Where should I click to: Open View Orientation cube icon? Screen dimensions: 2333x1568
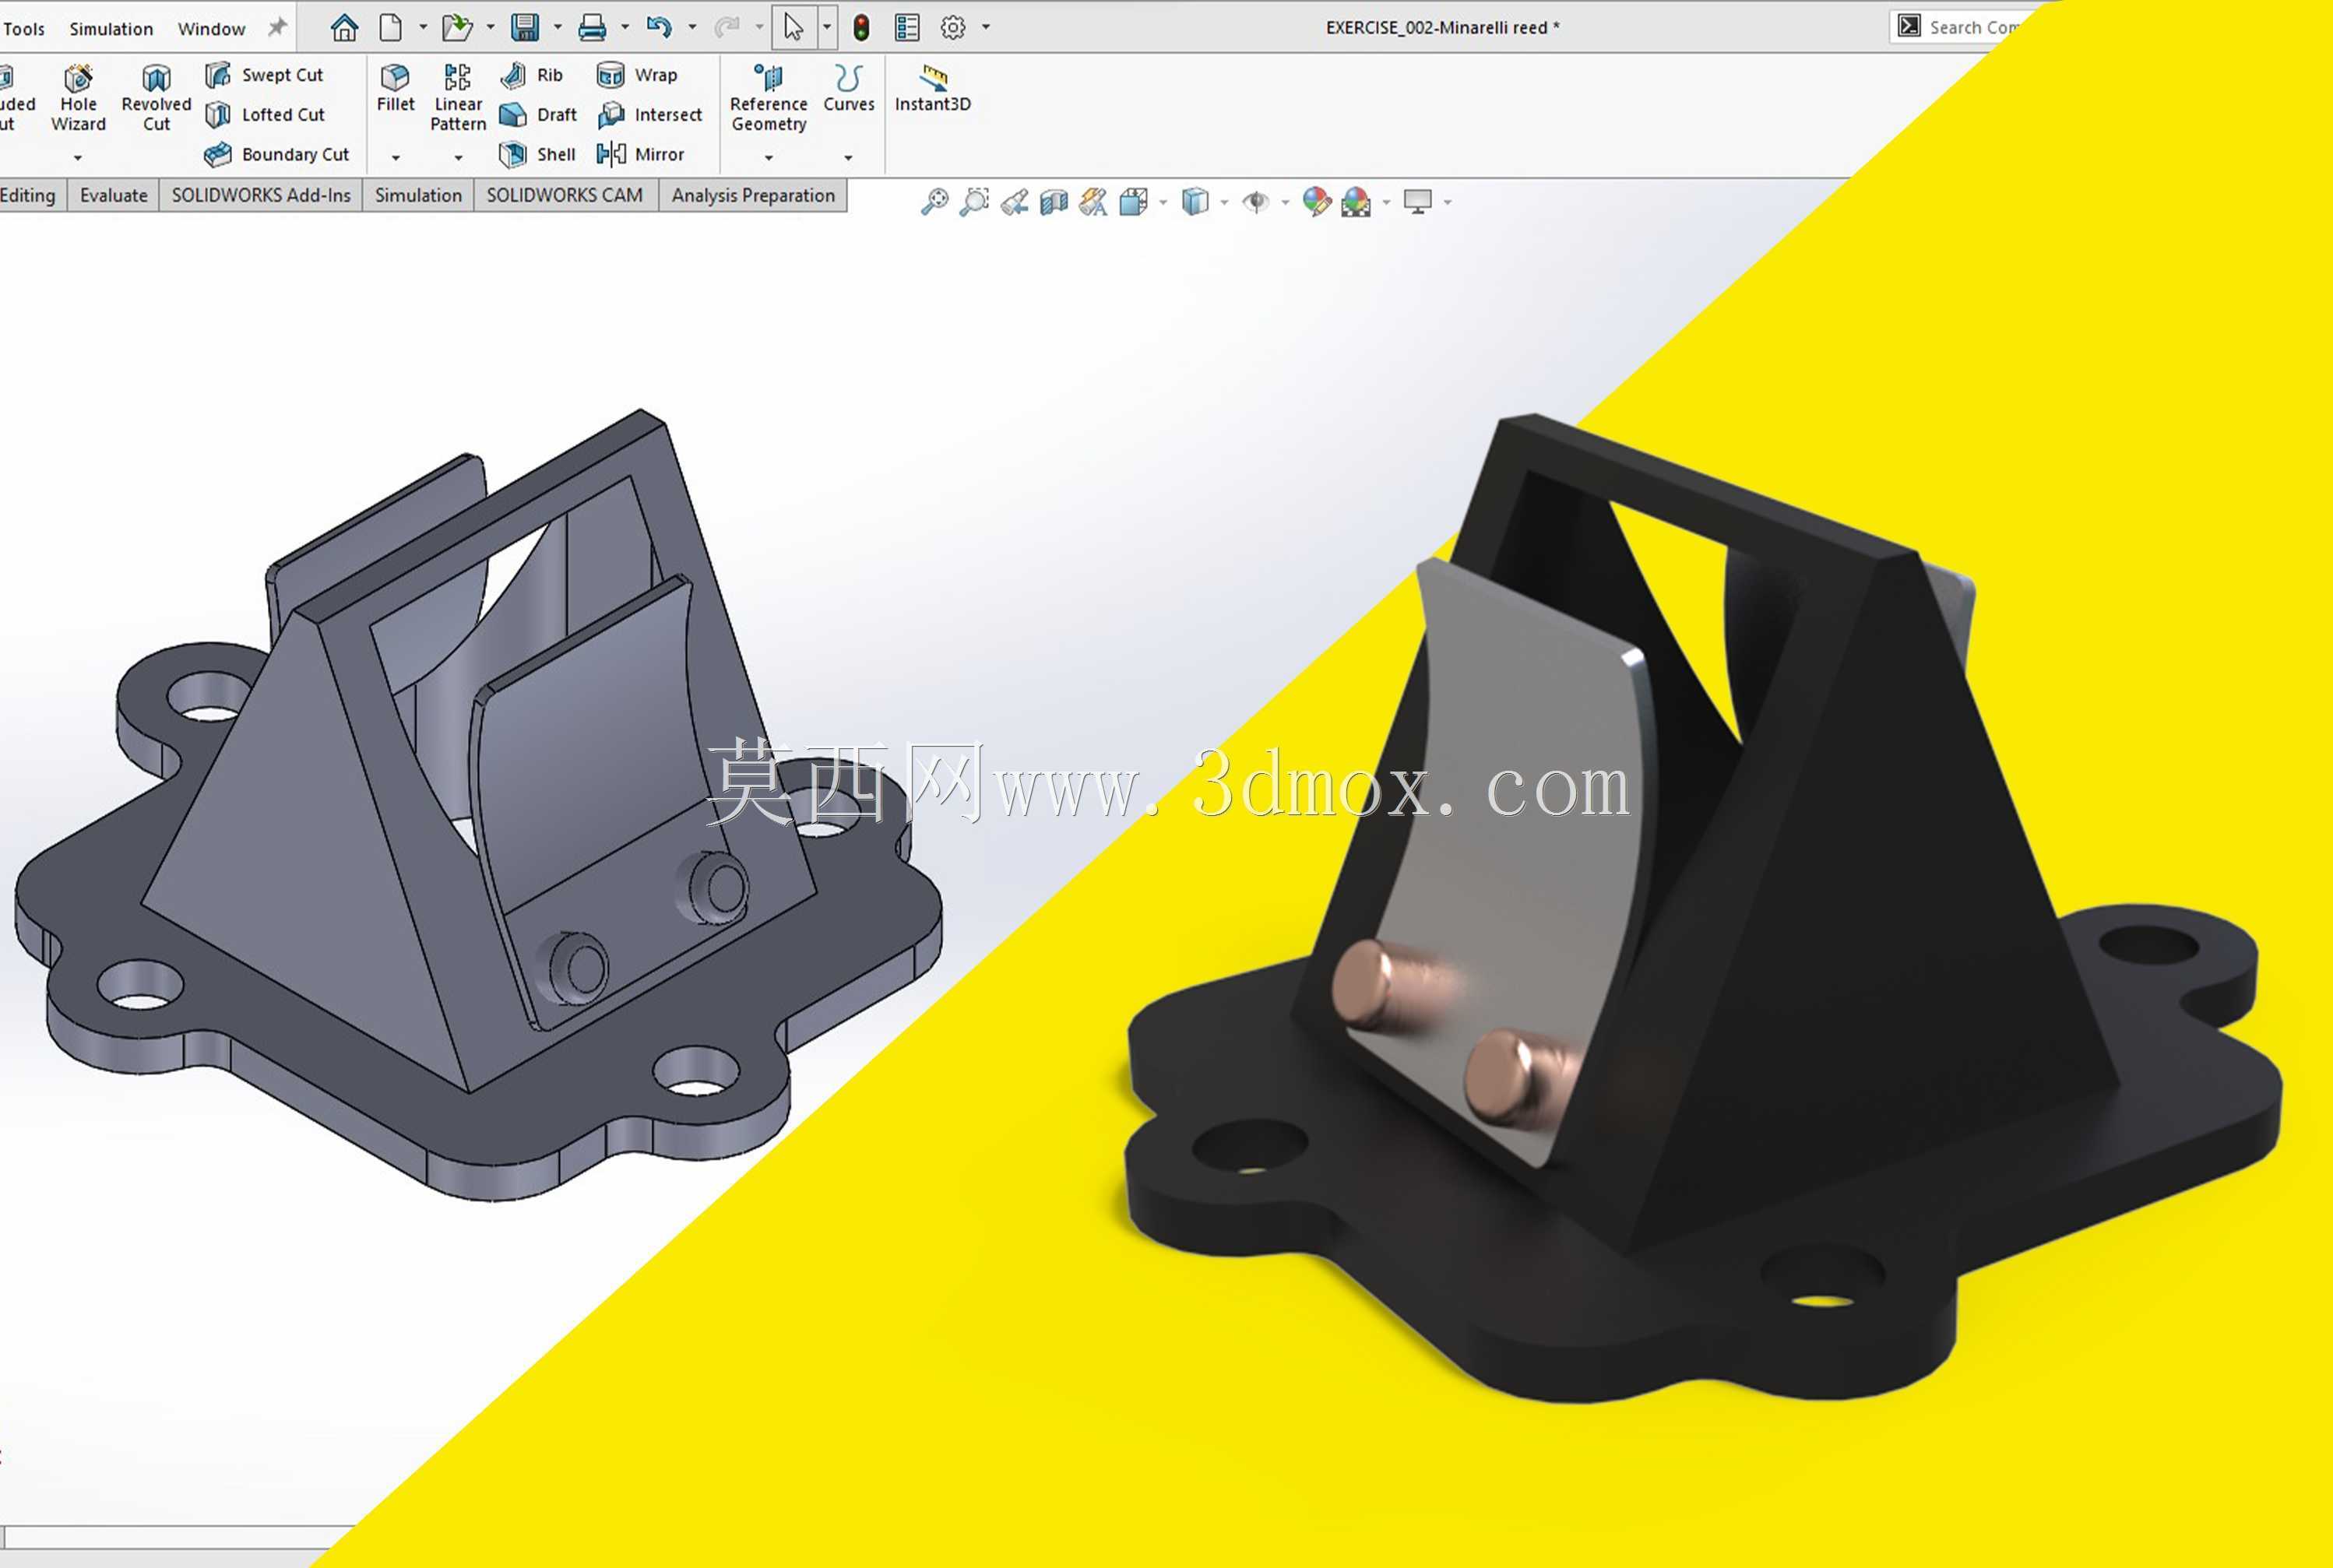click(1134, 202)
